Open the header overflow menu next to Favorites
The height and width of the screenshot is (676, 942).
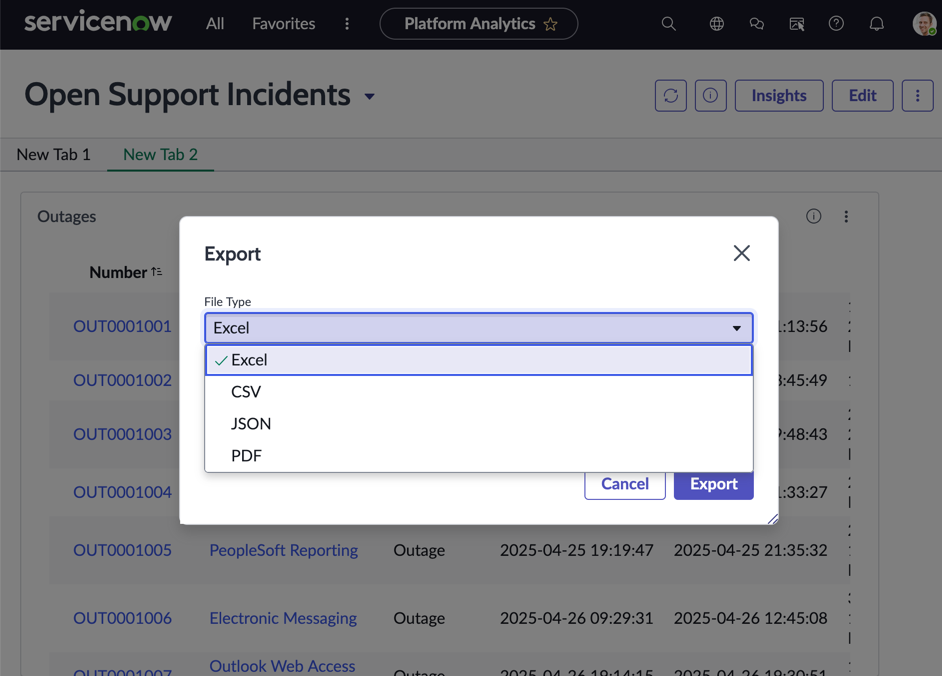(347, 24)
